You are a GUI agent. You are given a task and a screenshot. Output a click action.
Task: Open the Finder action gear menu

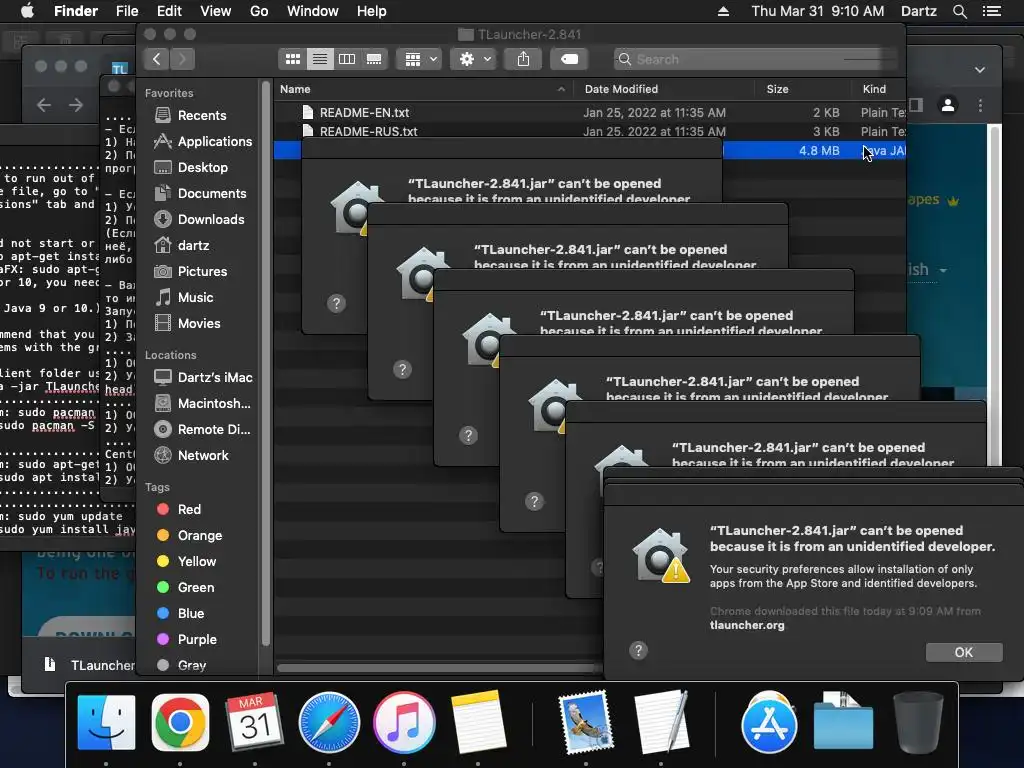(x=474, y=59)
